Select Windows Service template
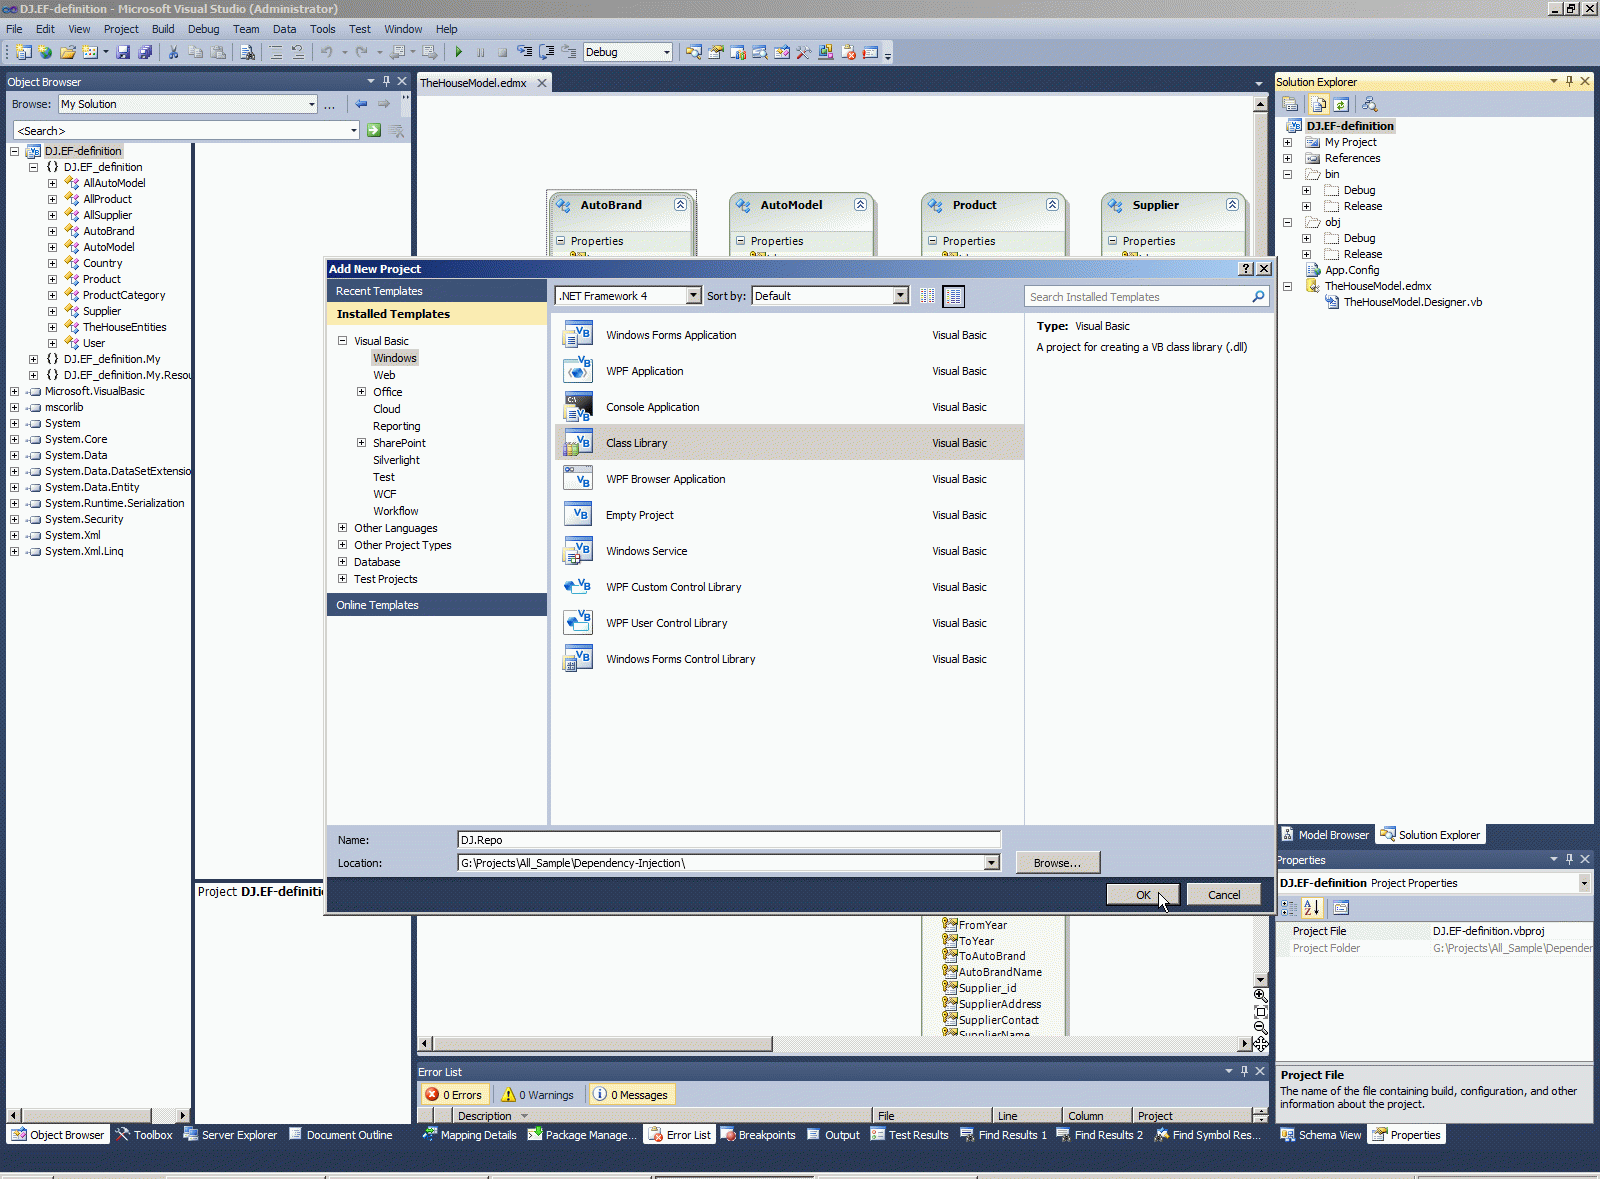 pos(790,551)
